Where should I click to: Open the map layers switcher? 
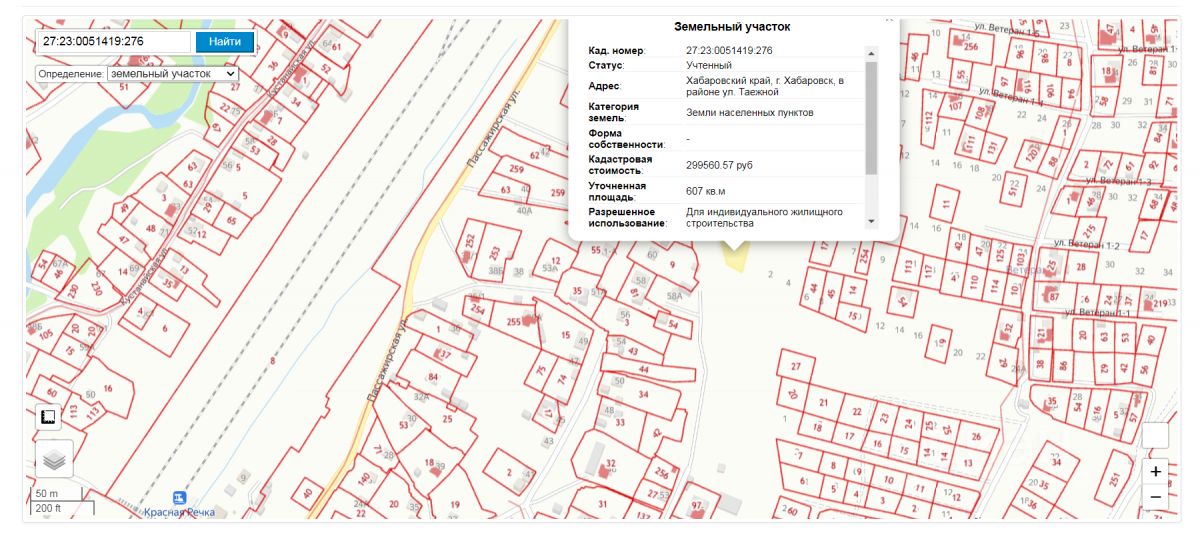54,460
